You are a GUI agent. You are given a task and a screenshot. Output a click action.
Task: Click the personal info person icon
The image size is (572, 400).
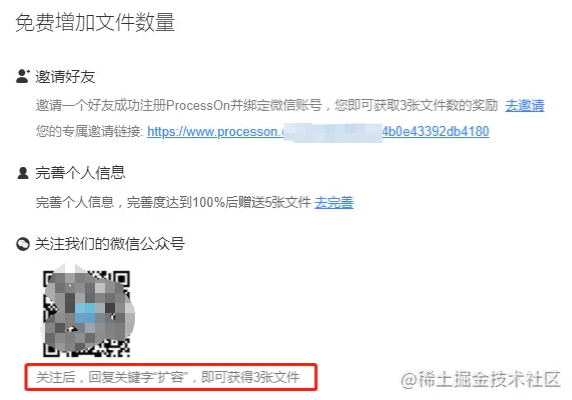click(23, 173)
